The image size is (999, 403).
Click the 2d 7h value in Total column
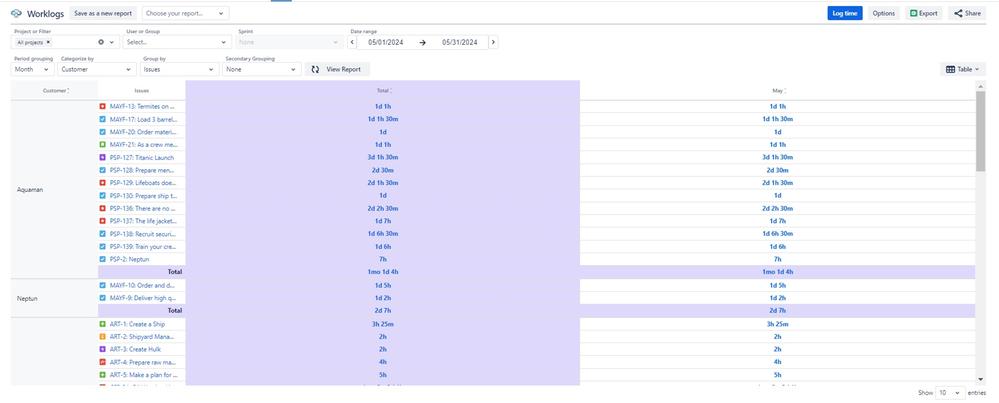[x=383, y=311]
